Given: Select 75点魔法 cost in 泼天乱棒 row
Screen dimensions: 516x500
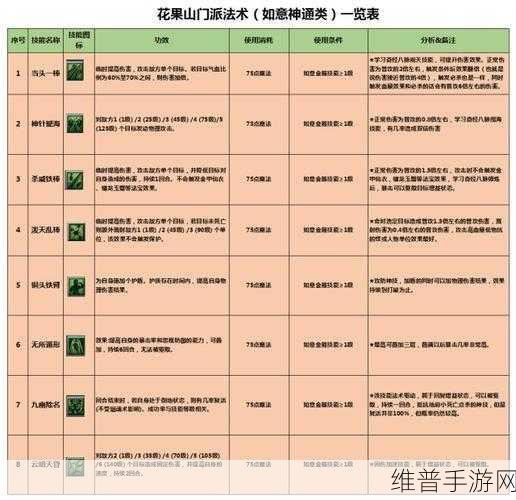Looking at the screenshot, I should pos(259,230).
